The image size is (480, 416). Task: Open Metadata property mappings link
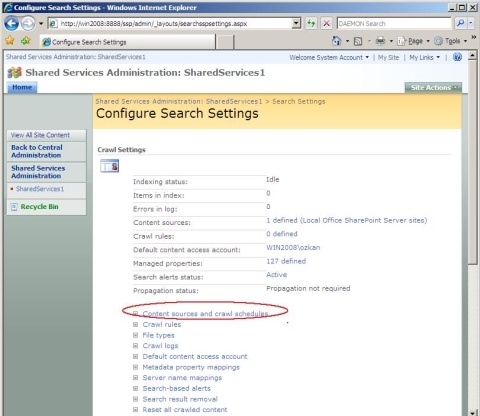191,367
